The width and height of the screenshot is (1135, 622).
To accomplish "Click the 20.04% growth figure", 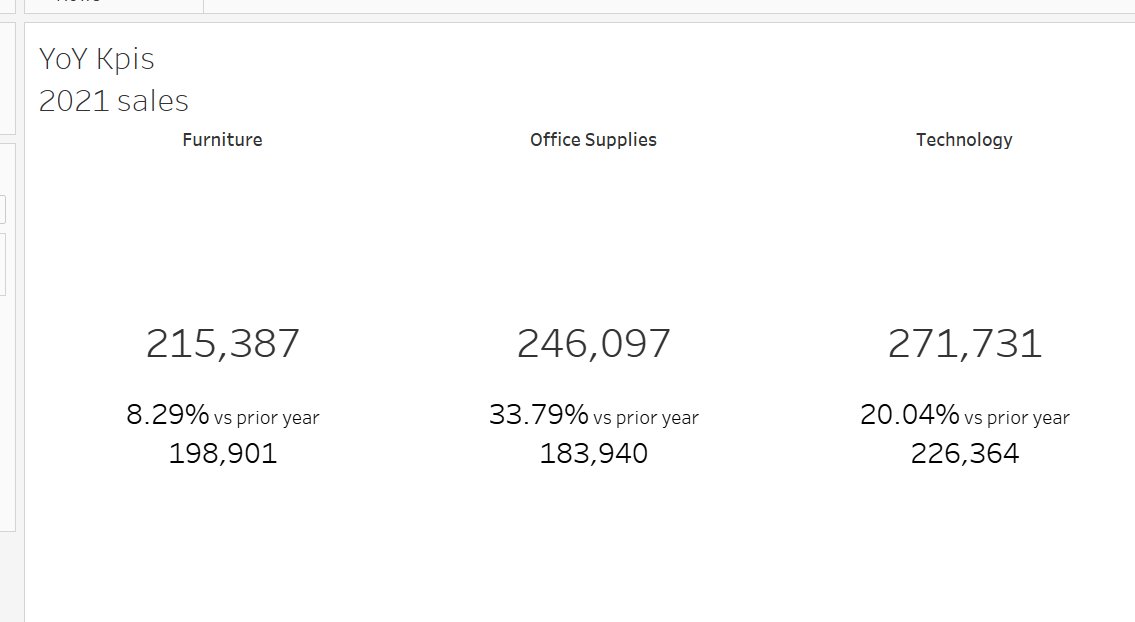I will 909,414.
